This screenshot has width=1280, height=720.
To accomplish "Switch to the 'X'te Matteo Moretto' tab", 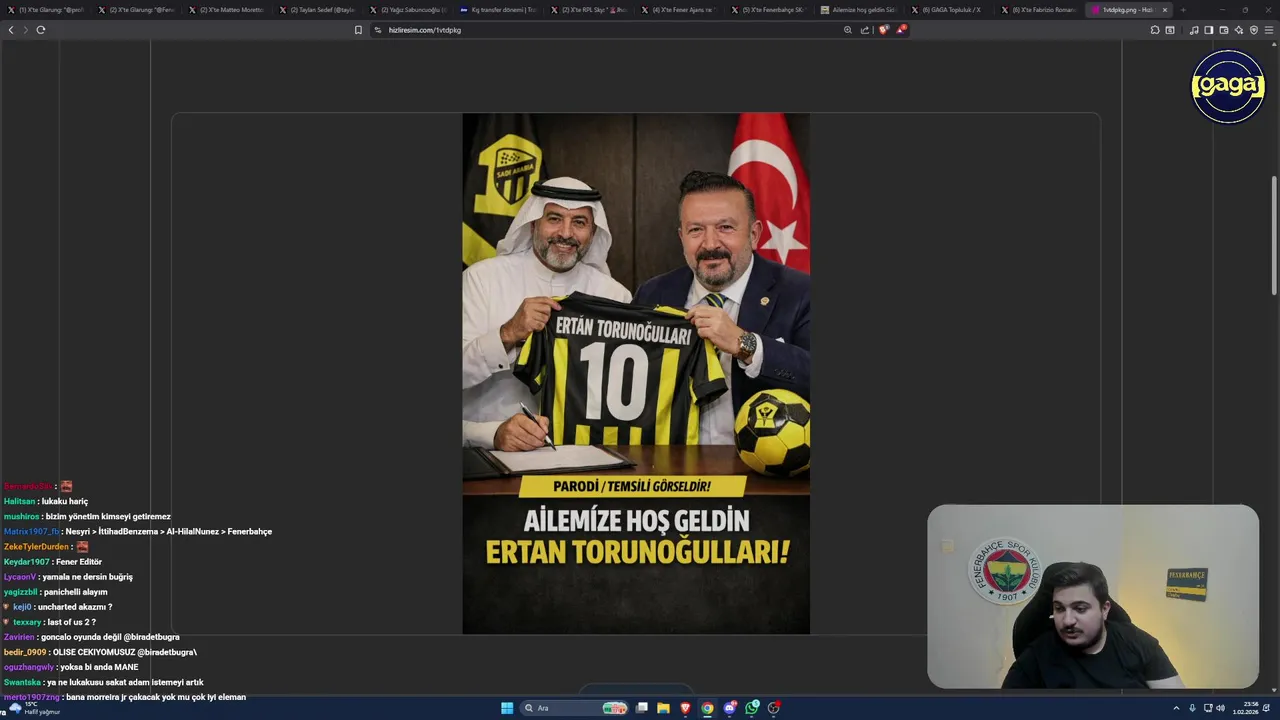I will coord(229,10).
